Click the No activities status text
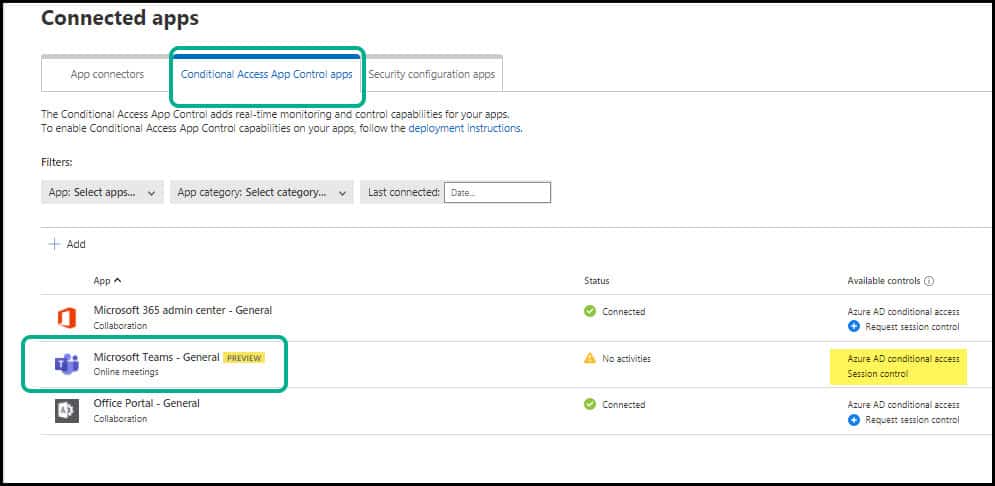Viewport: 995px width, 486px height. coord(626,358)
